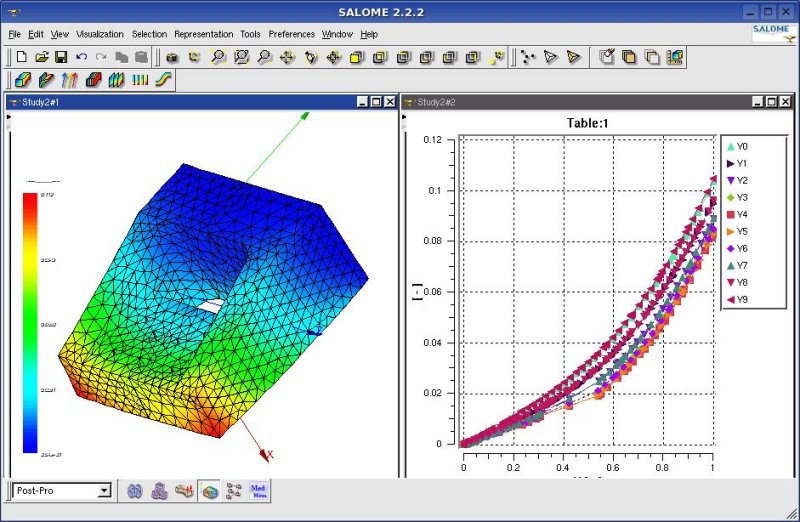Viewport: 800px width, 522px height.
Task: Click the SALOME logo in top-right corner
Action: [772, 33]
